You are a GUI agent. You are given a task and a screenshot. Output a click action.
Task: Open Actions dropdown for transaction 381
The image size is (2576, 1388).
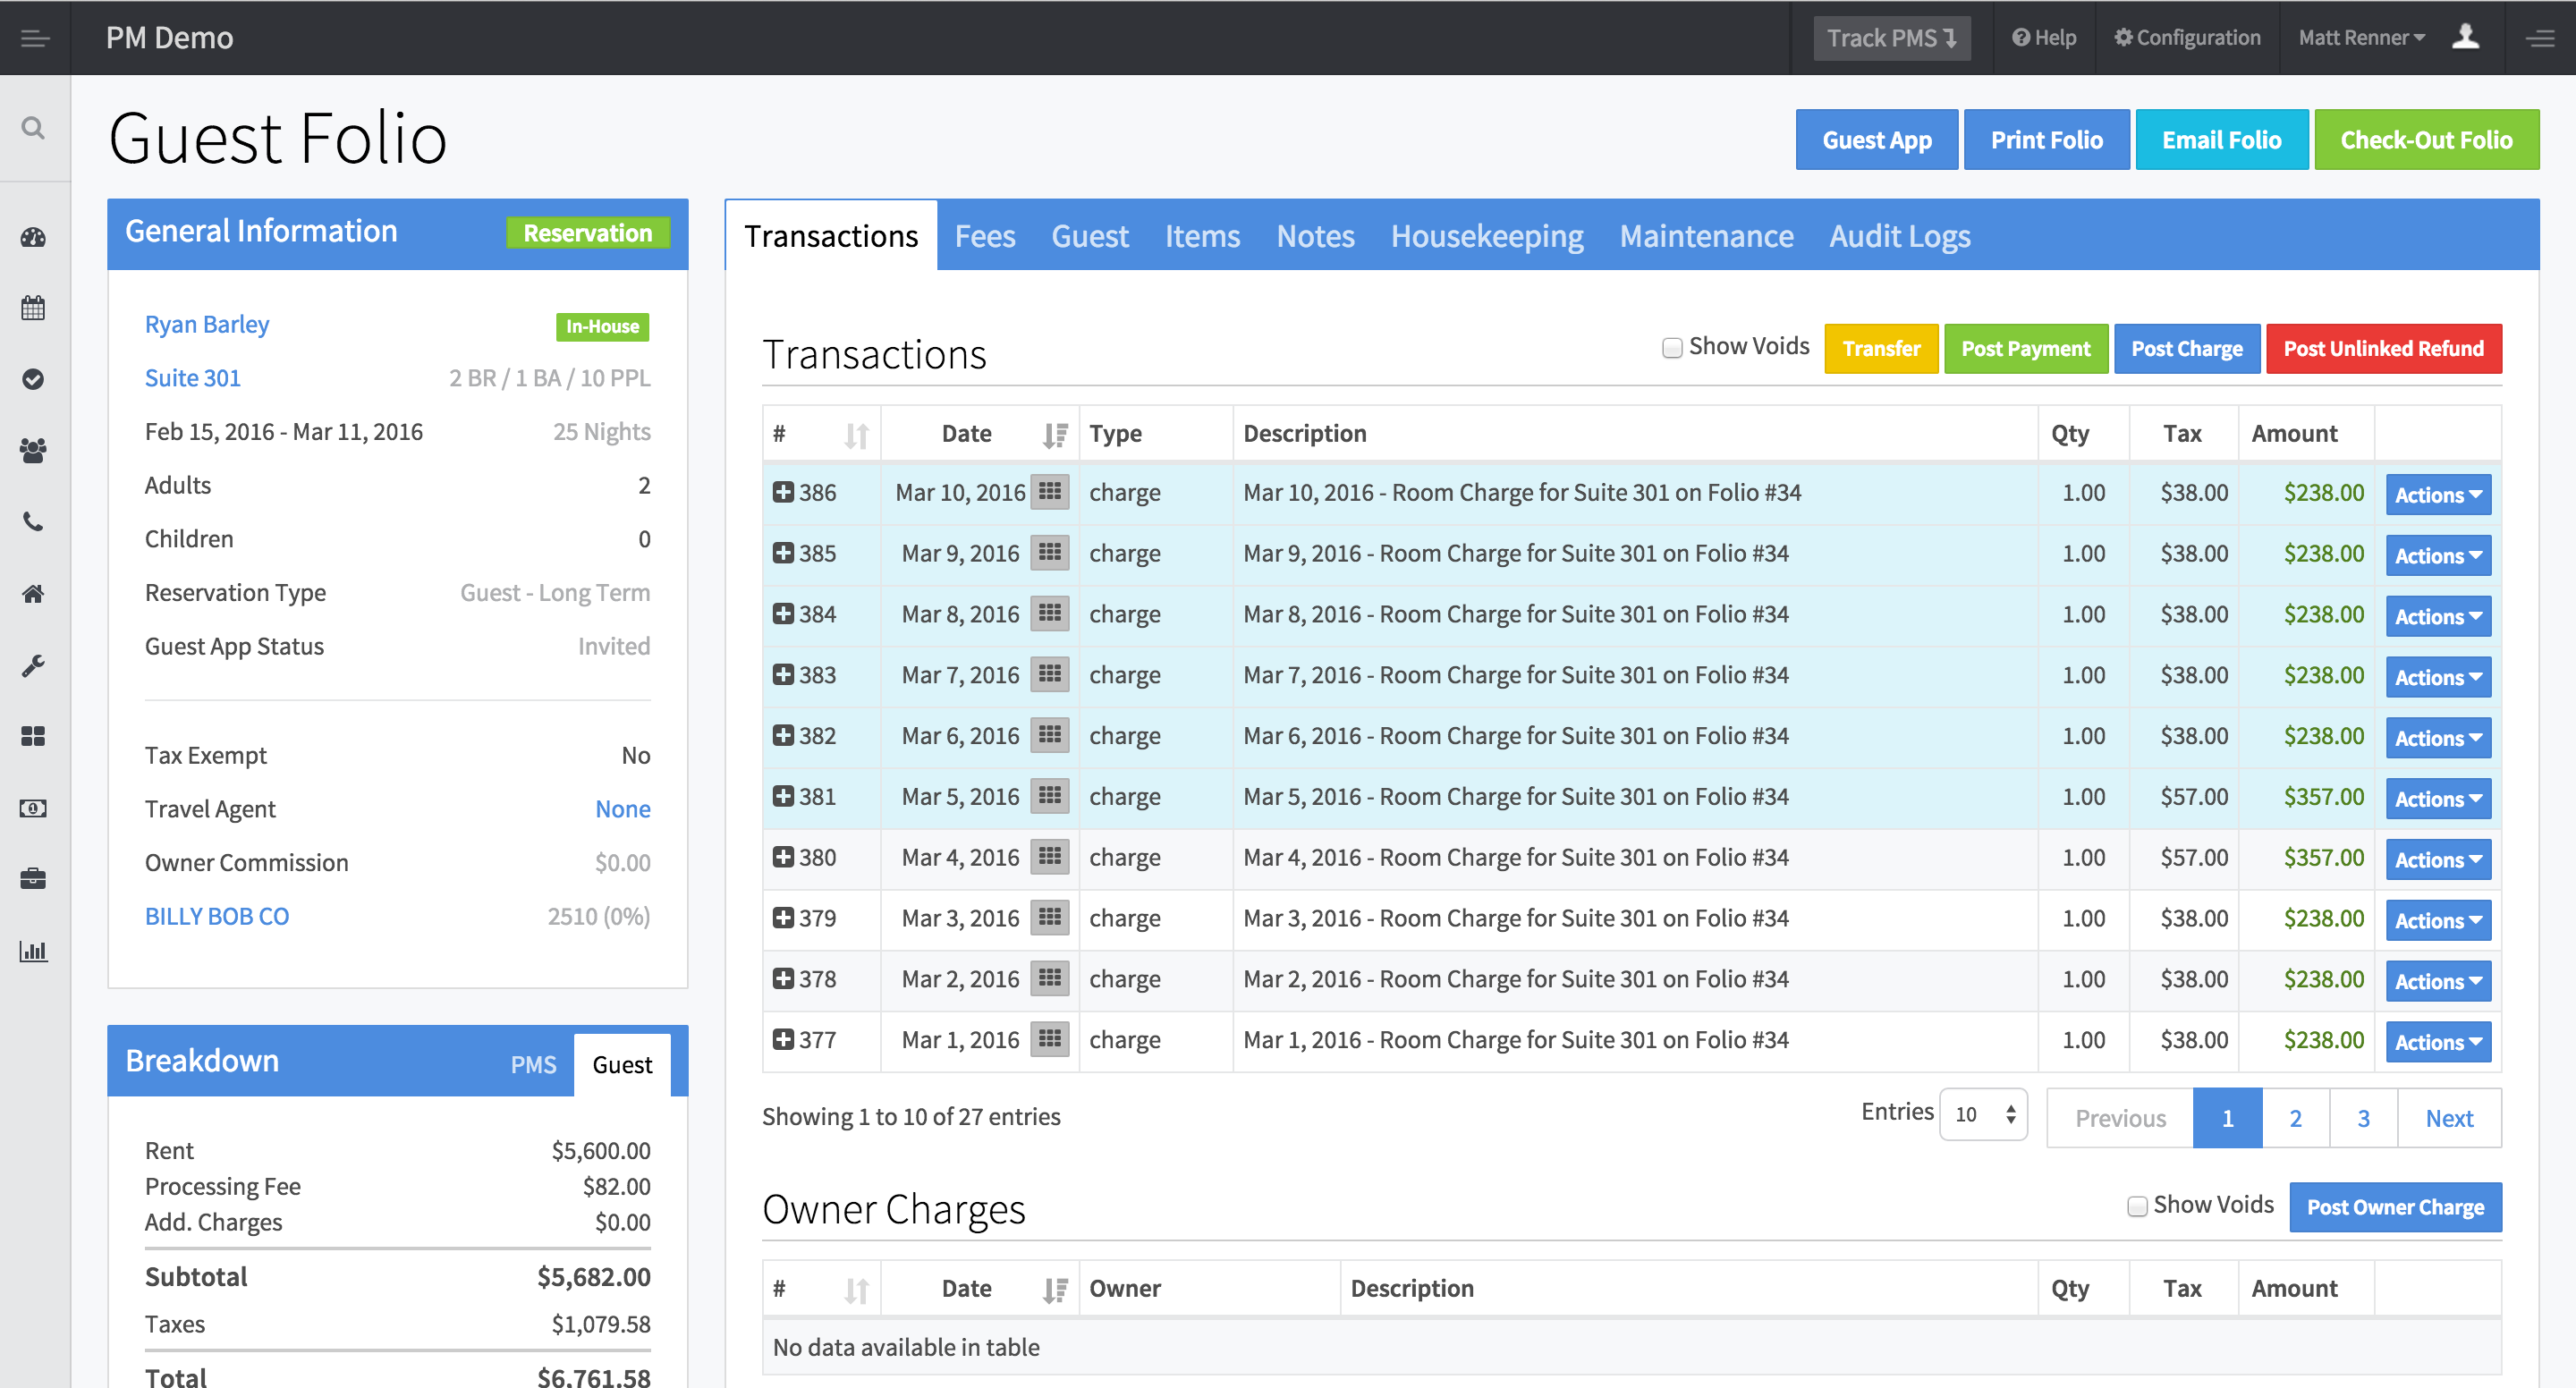point(2437,799)
